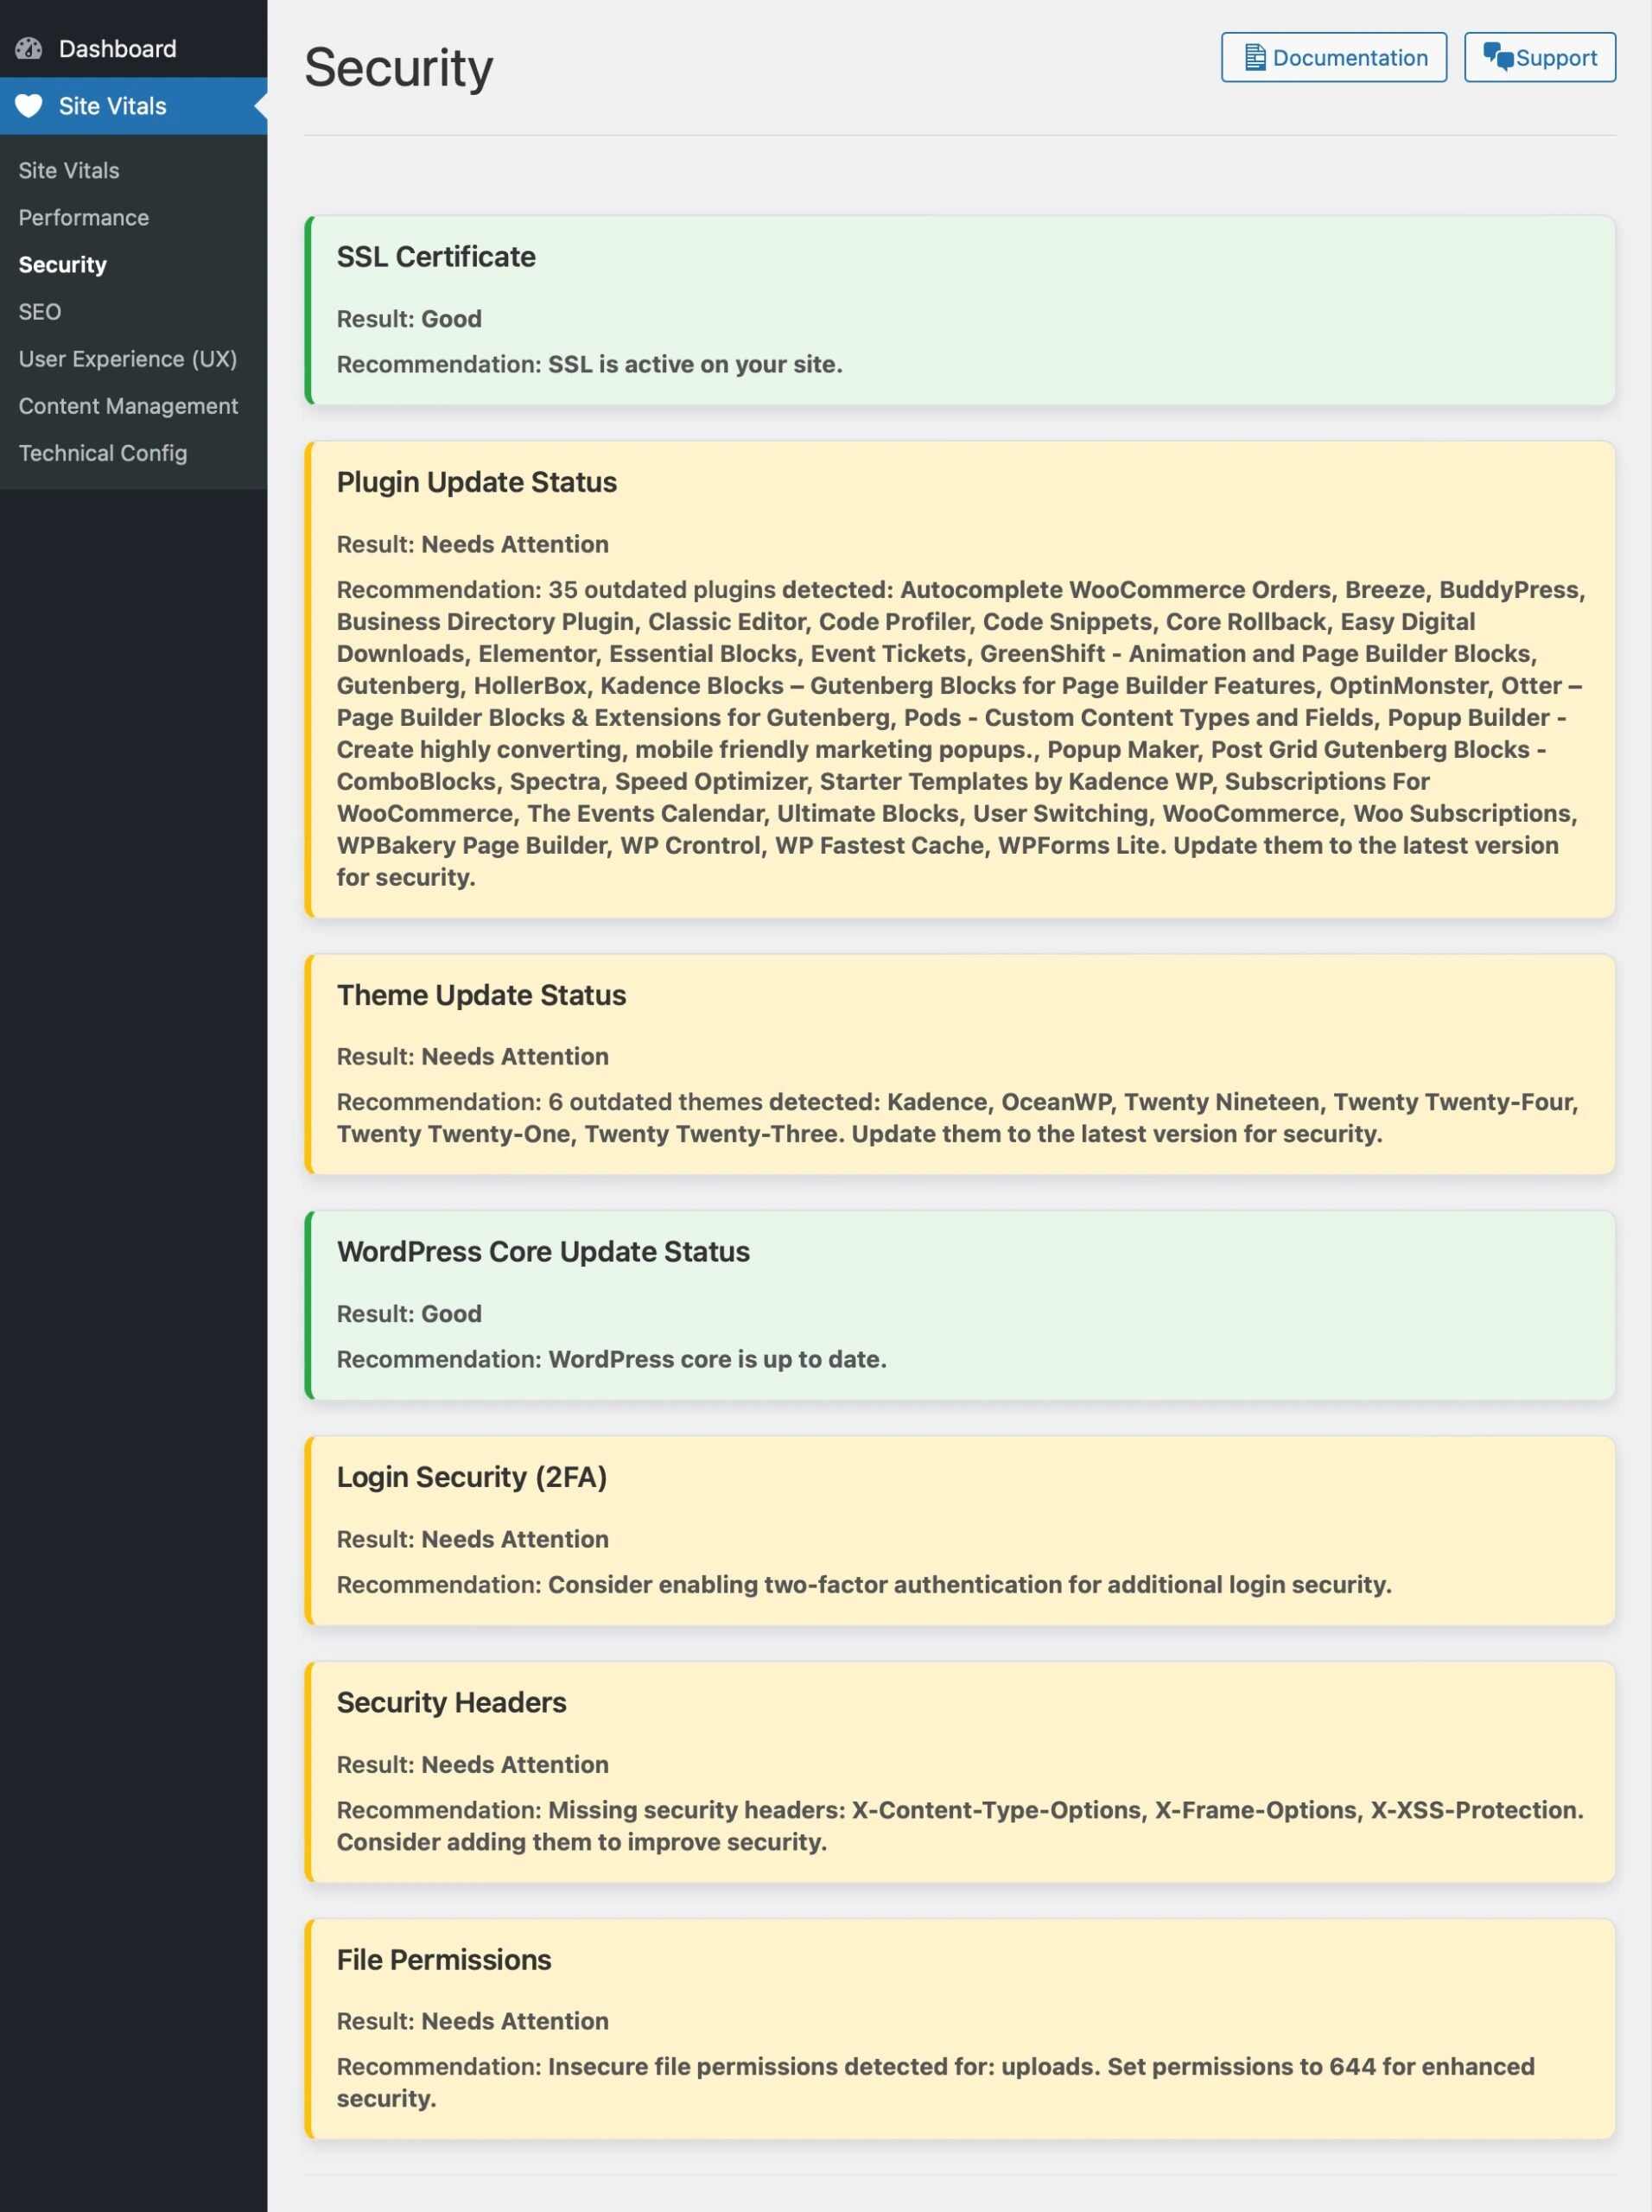Click the File Permissions card title
The image size is (1652, 2212).
coord(444,1960)
